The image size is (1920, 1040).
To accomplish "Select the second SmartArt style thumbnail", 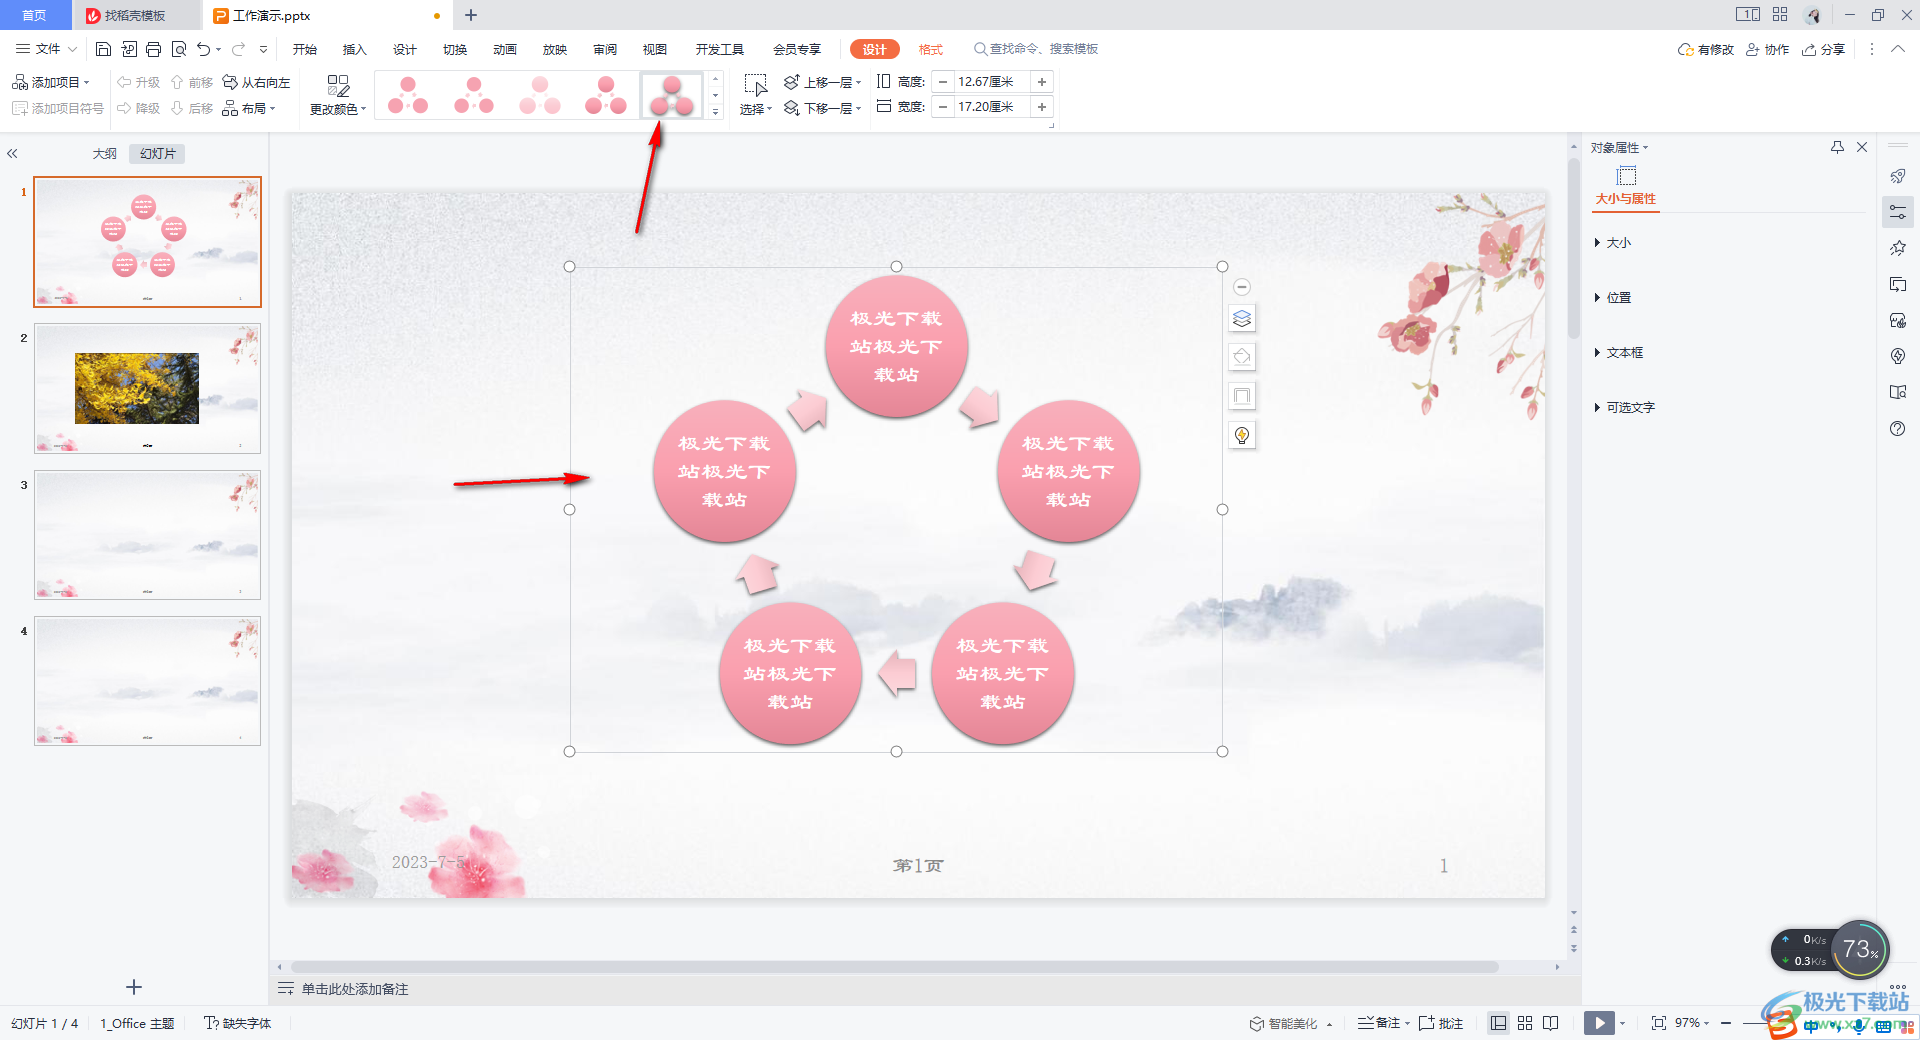I will pos(474,95).
